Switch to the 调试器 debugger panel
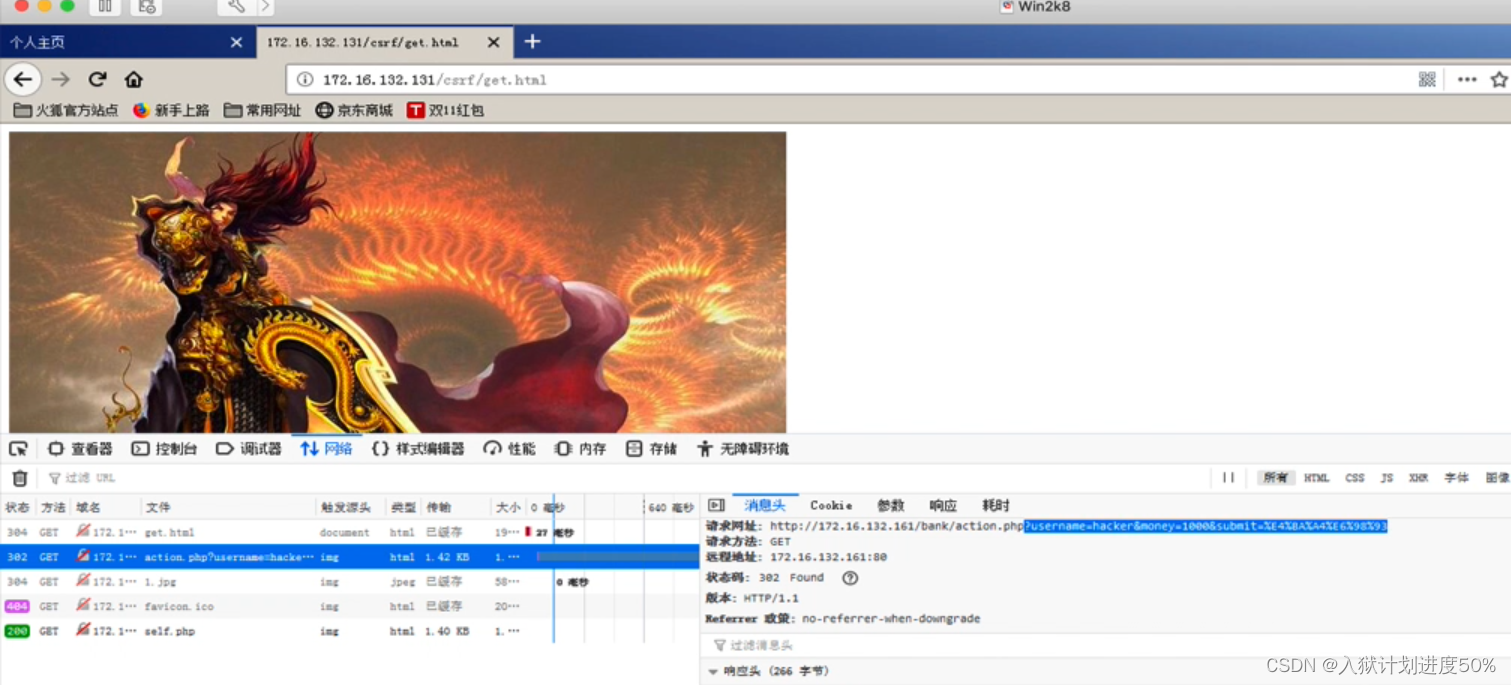Viewport: 1511px width, 685px height. tap(249, 449)
